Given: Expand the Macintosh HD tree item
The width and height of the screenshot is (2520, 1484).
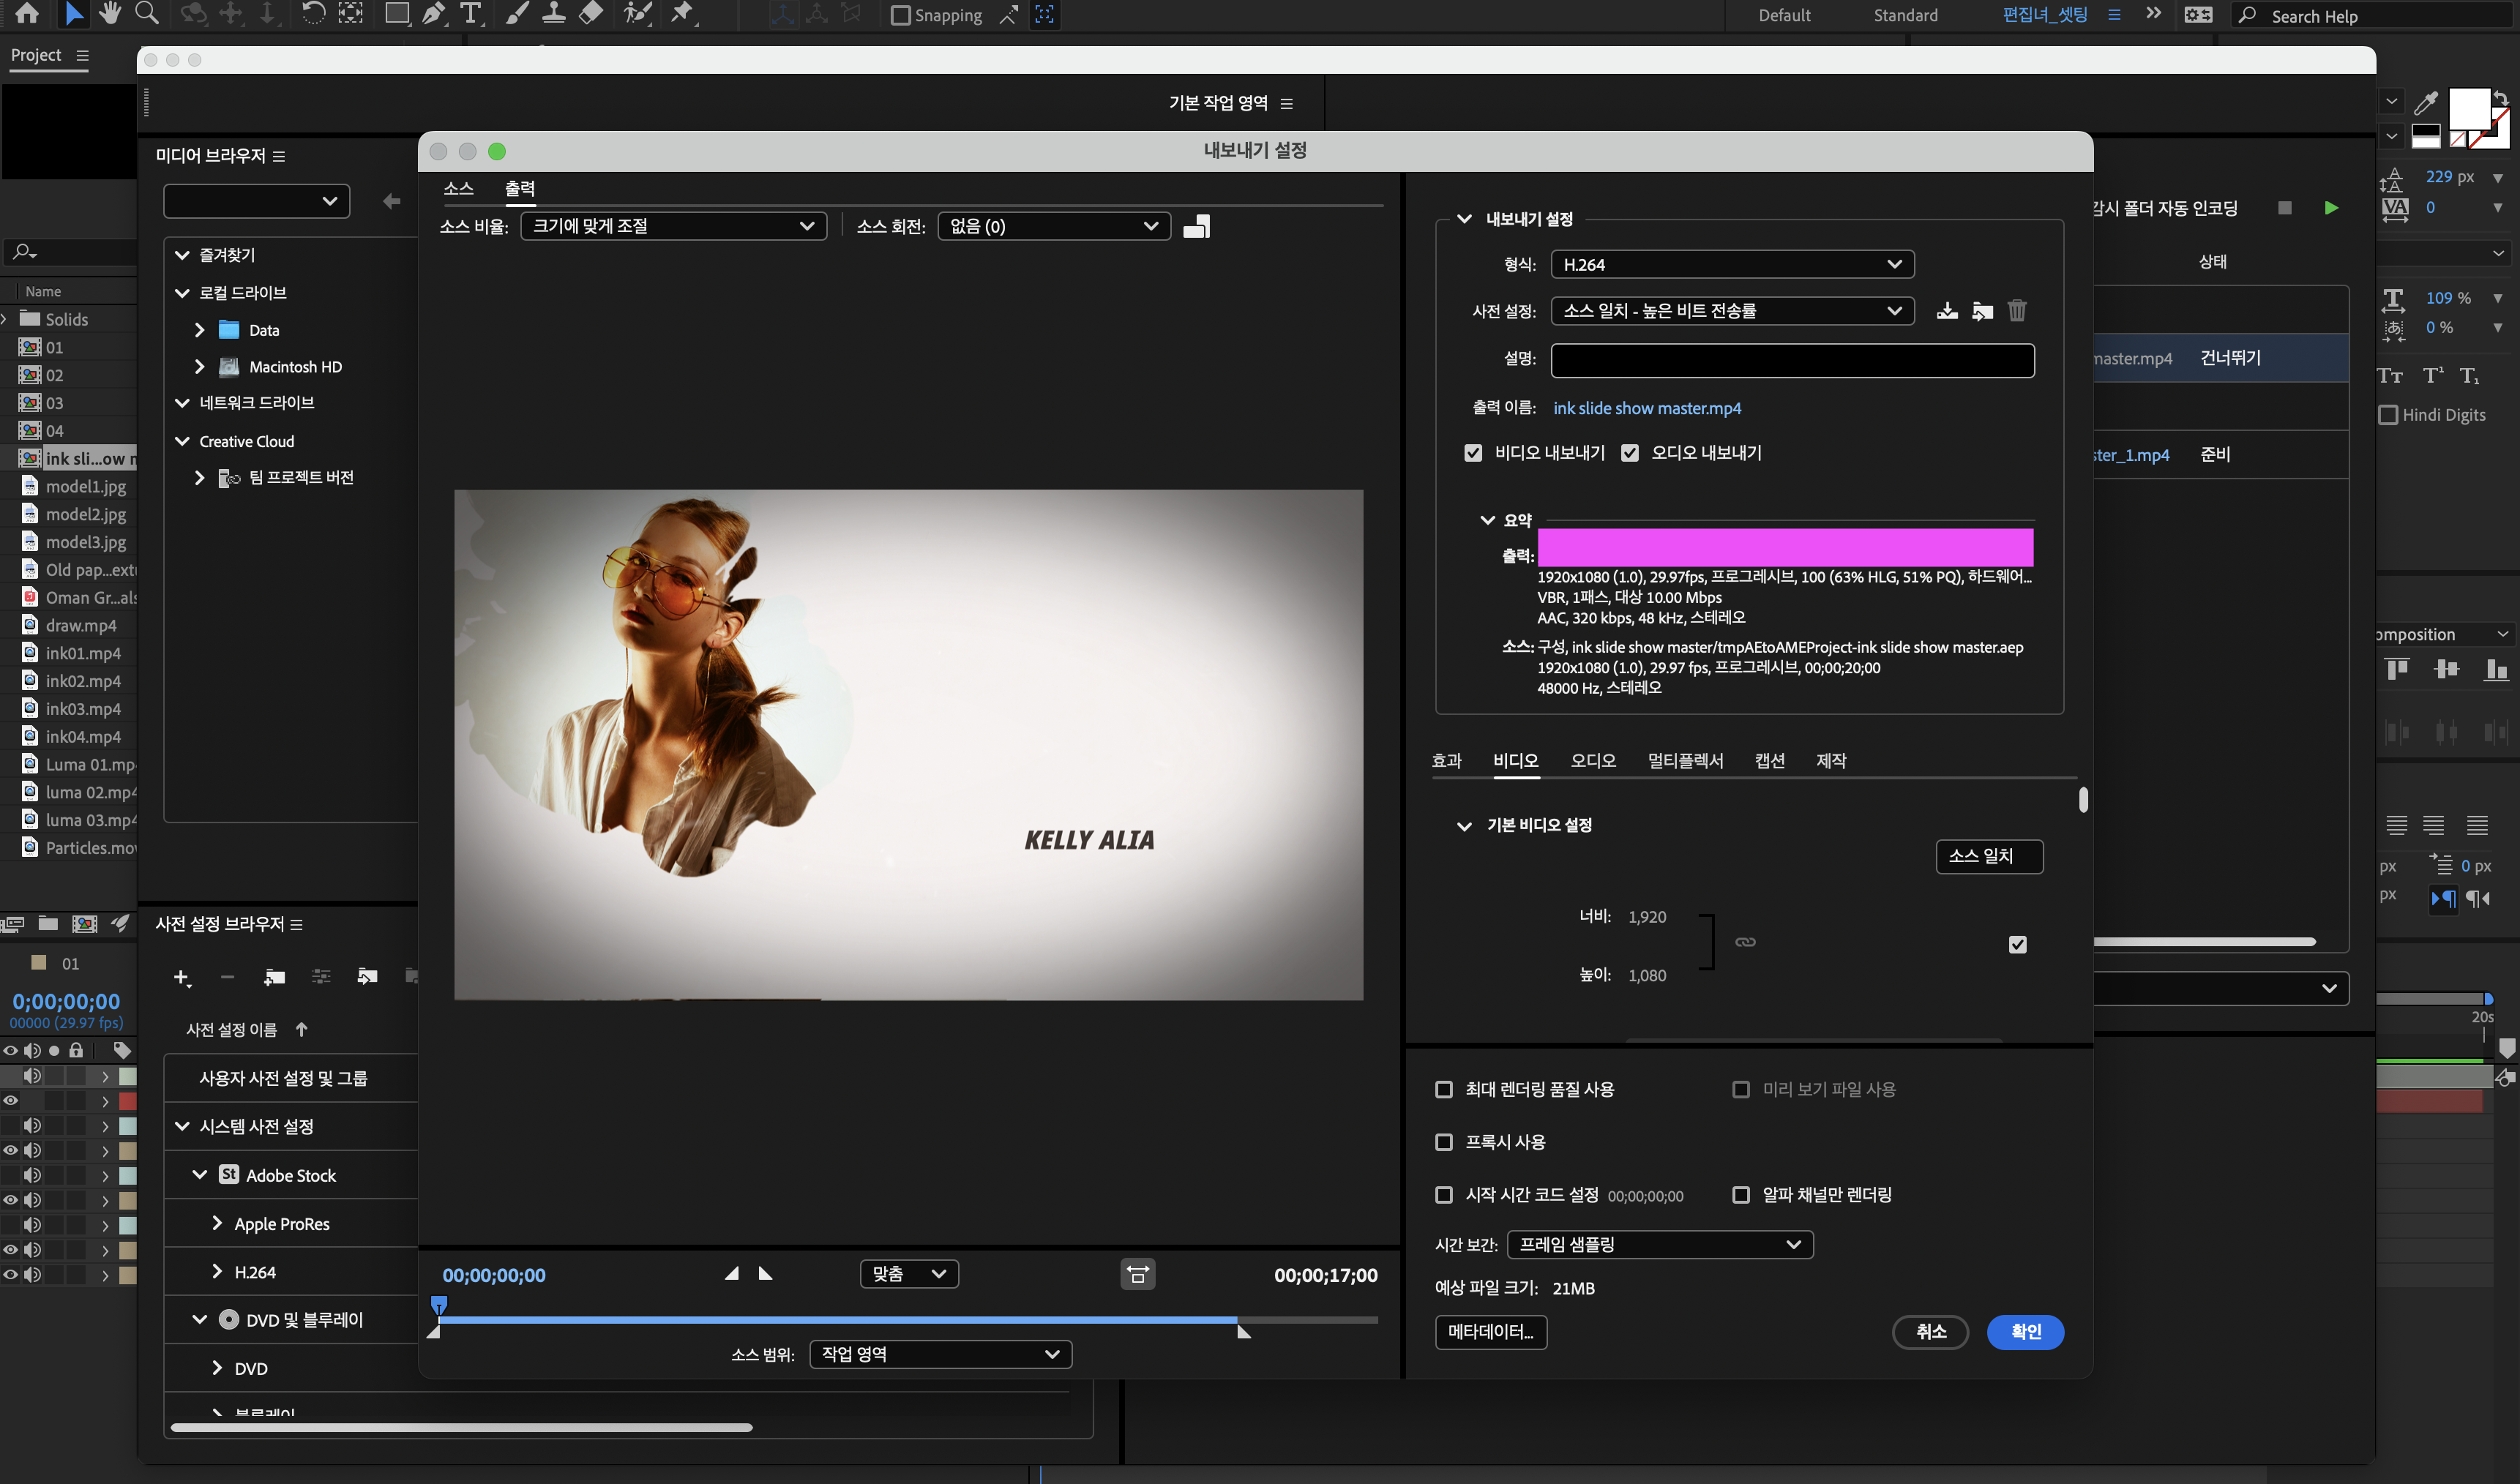Looking at the screenshot, I should coord(199,367).
